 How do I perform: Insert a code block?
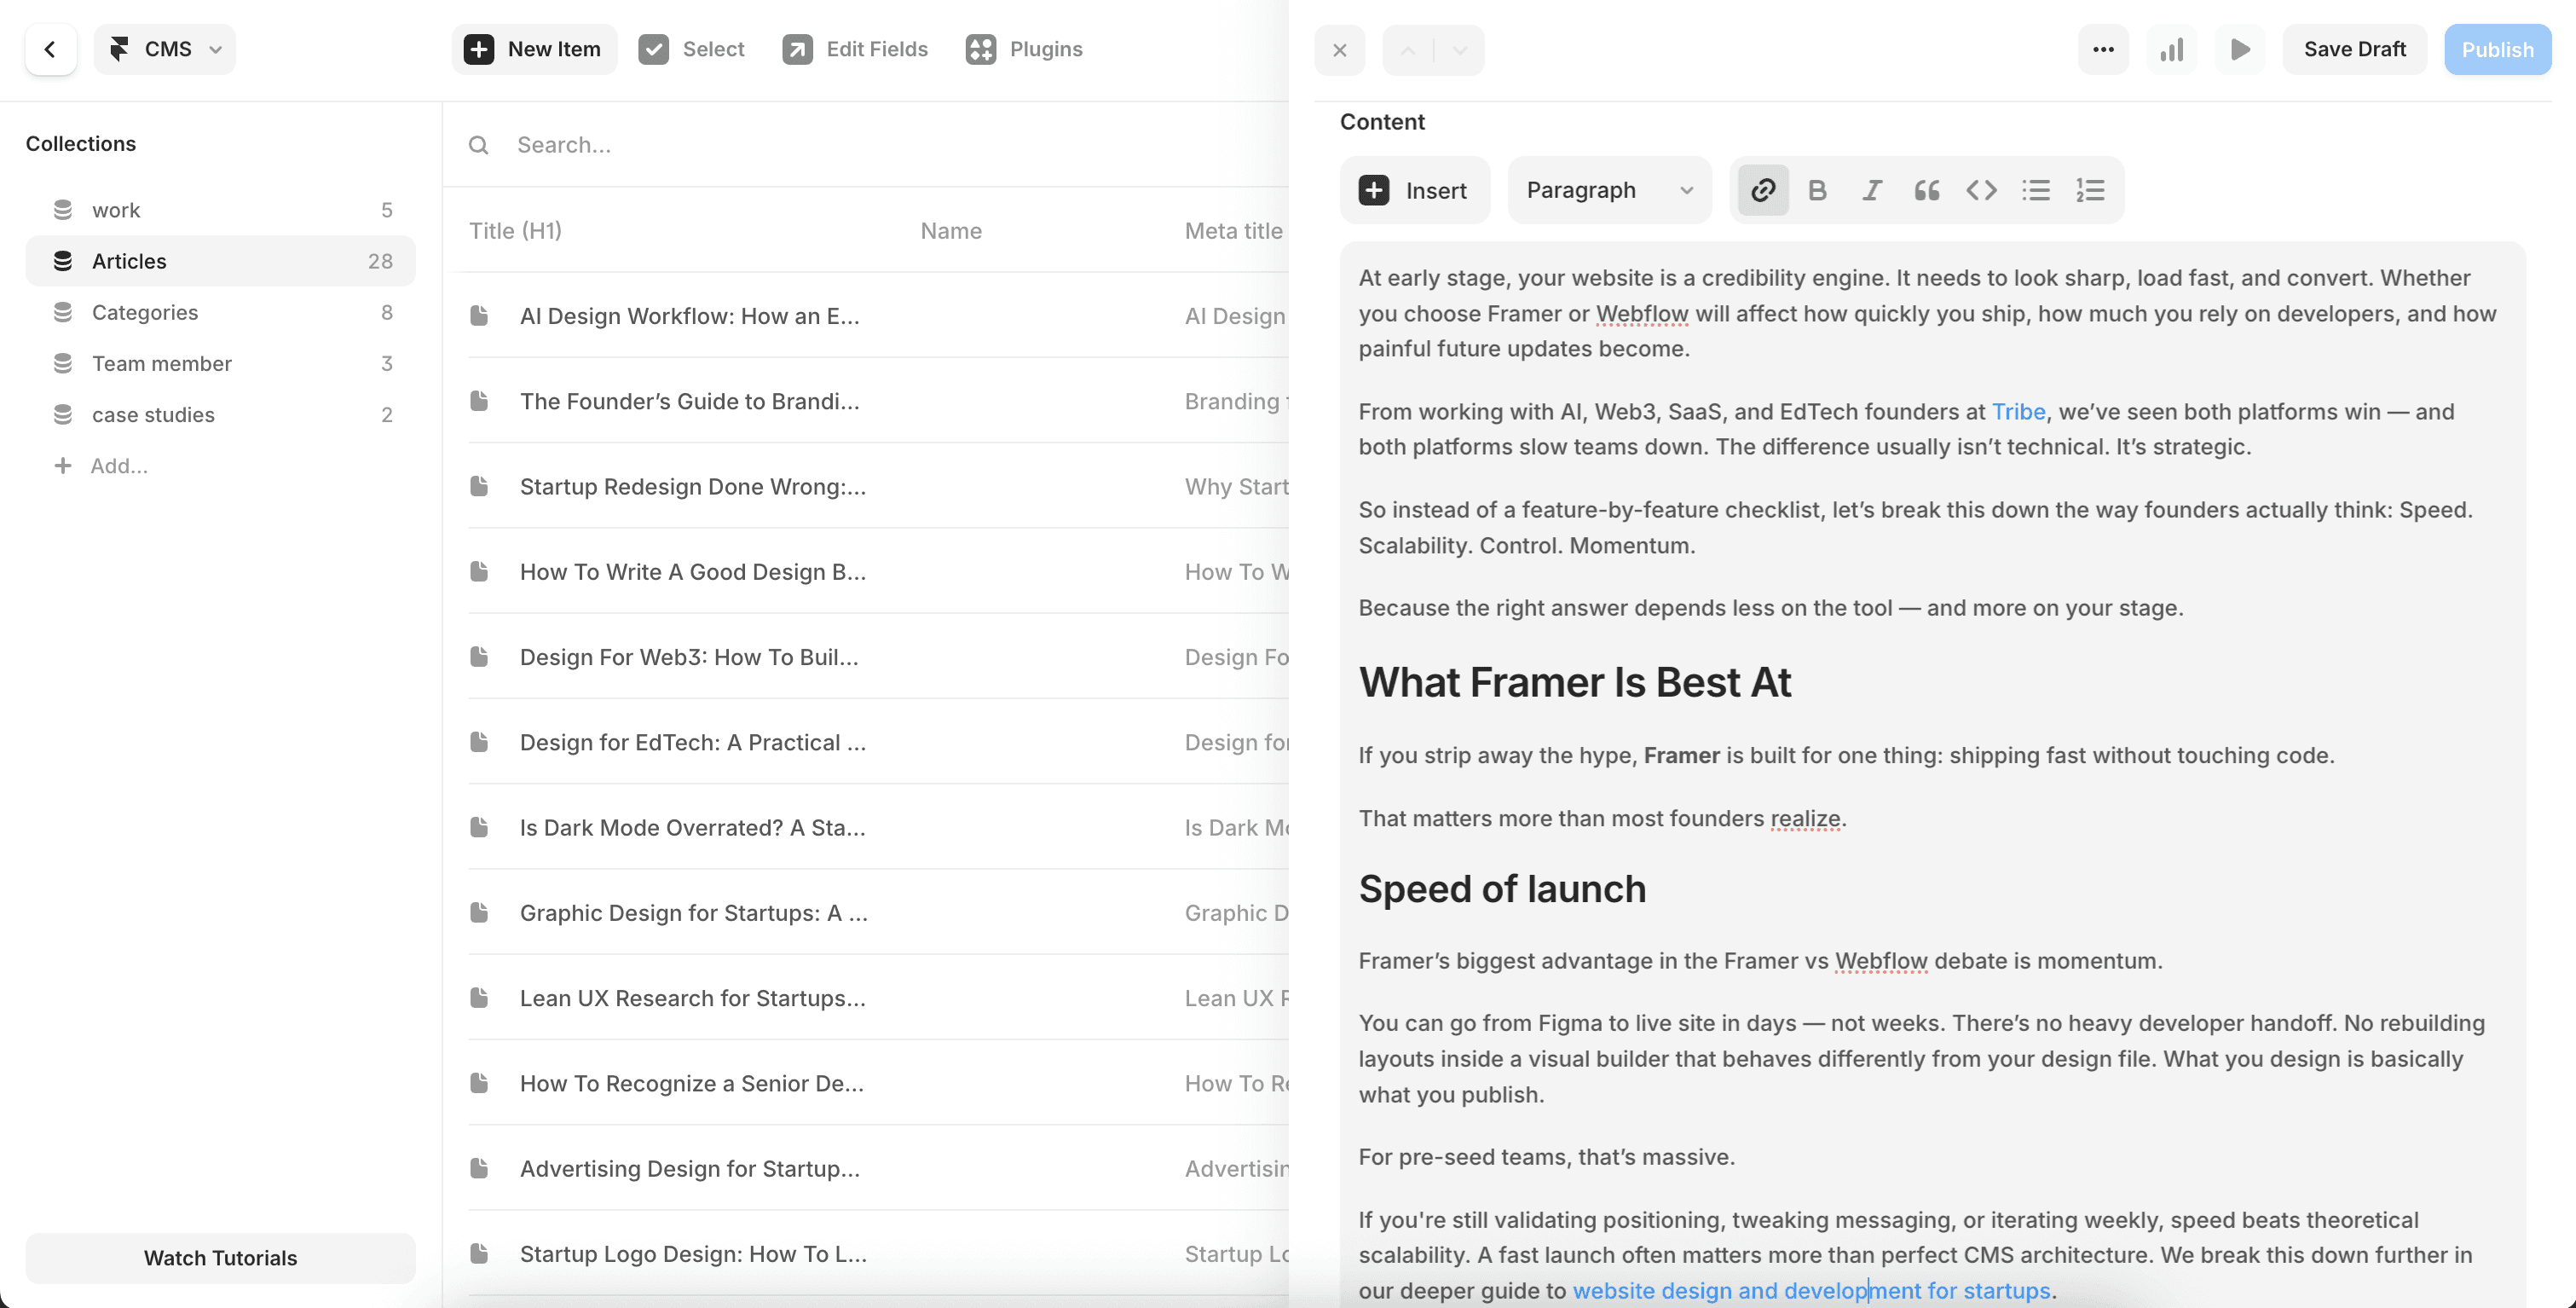pos(1981,190)
